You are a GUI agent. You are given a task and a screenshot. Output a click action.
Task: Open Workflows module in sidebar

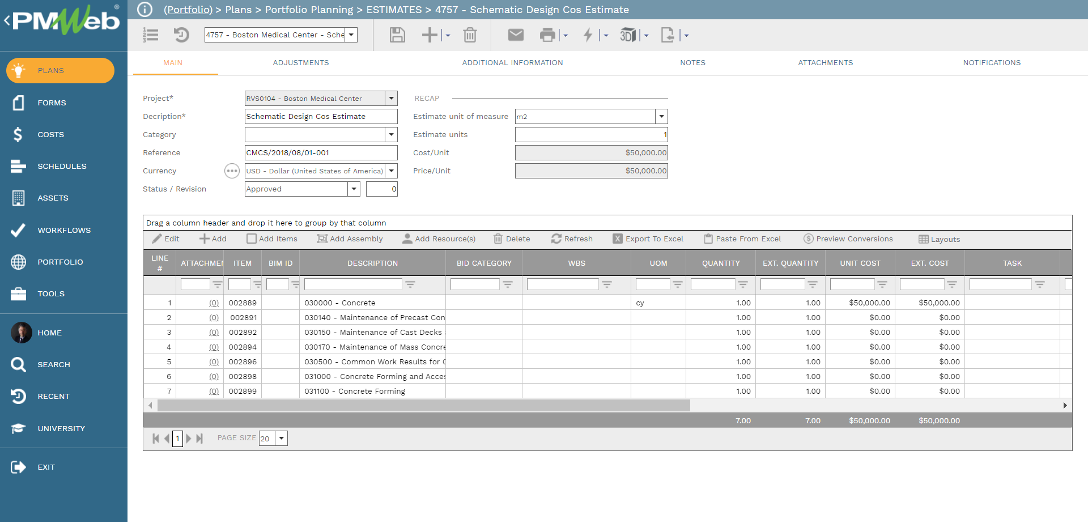coord(64,230)
